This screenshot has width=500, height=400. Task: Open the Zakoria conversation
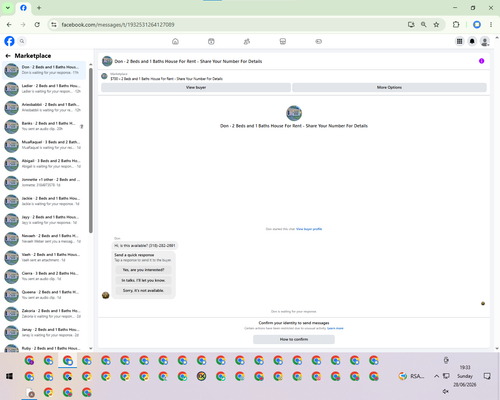click(44, 313)
